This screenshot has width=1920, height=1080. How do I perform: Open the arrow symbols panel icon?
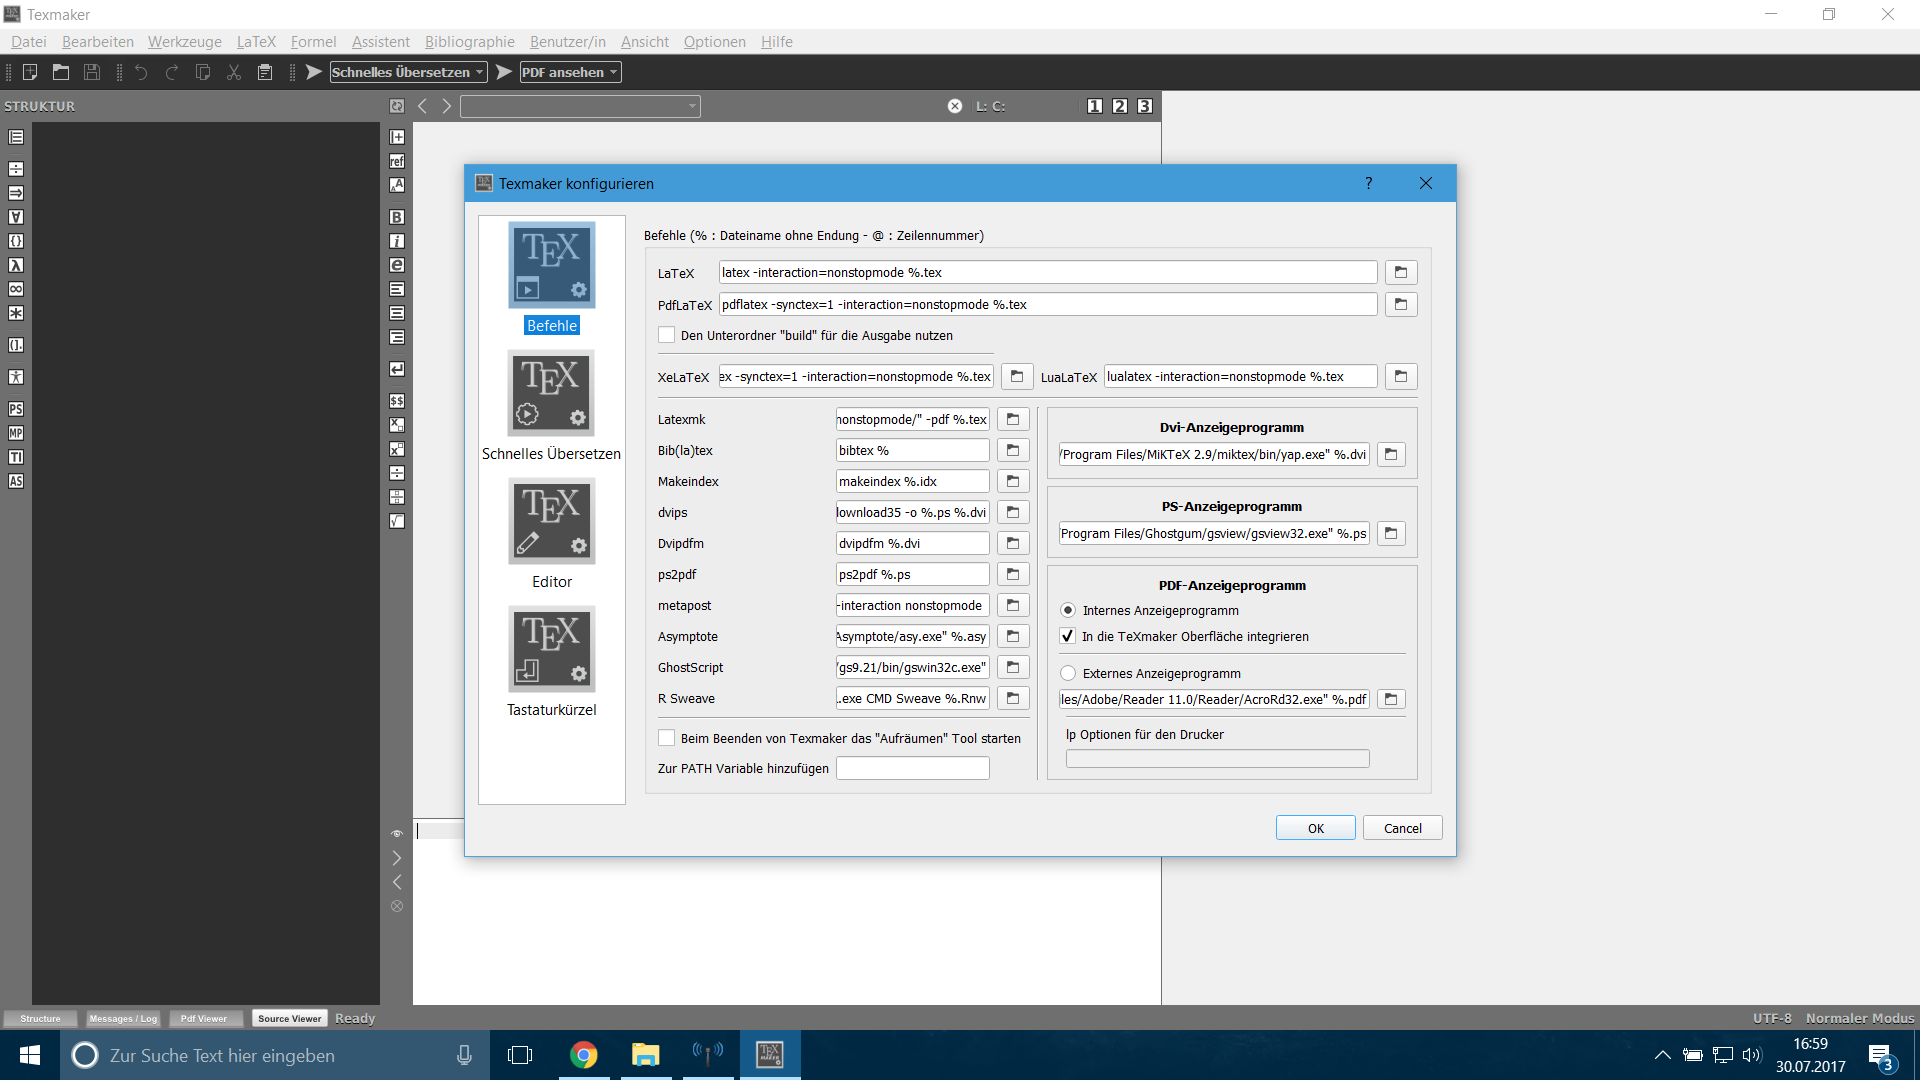(16, 193)
